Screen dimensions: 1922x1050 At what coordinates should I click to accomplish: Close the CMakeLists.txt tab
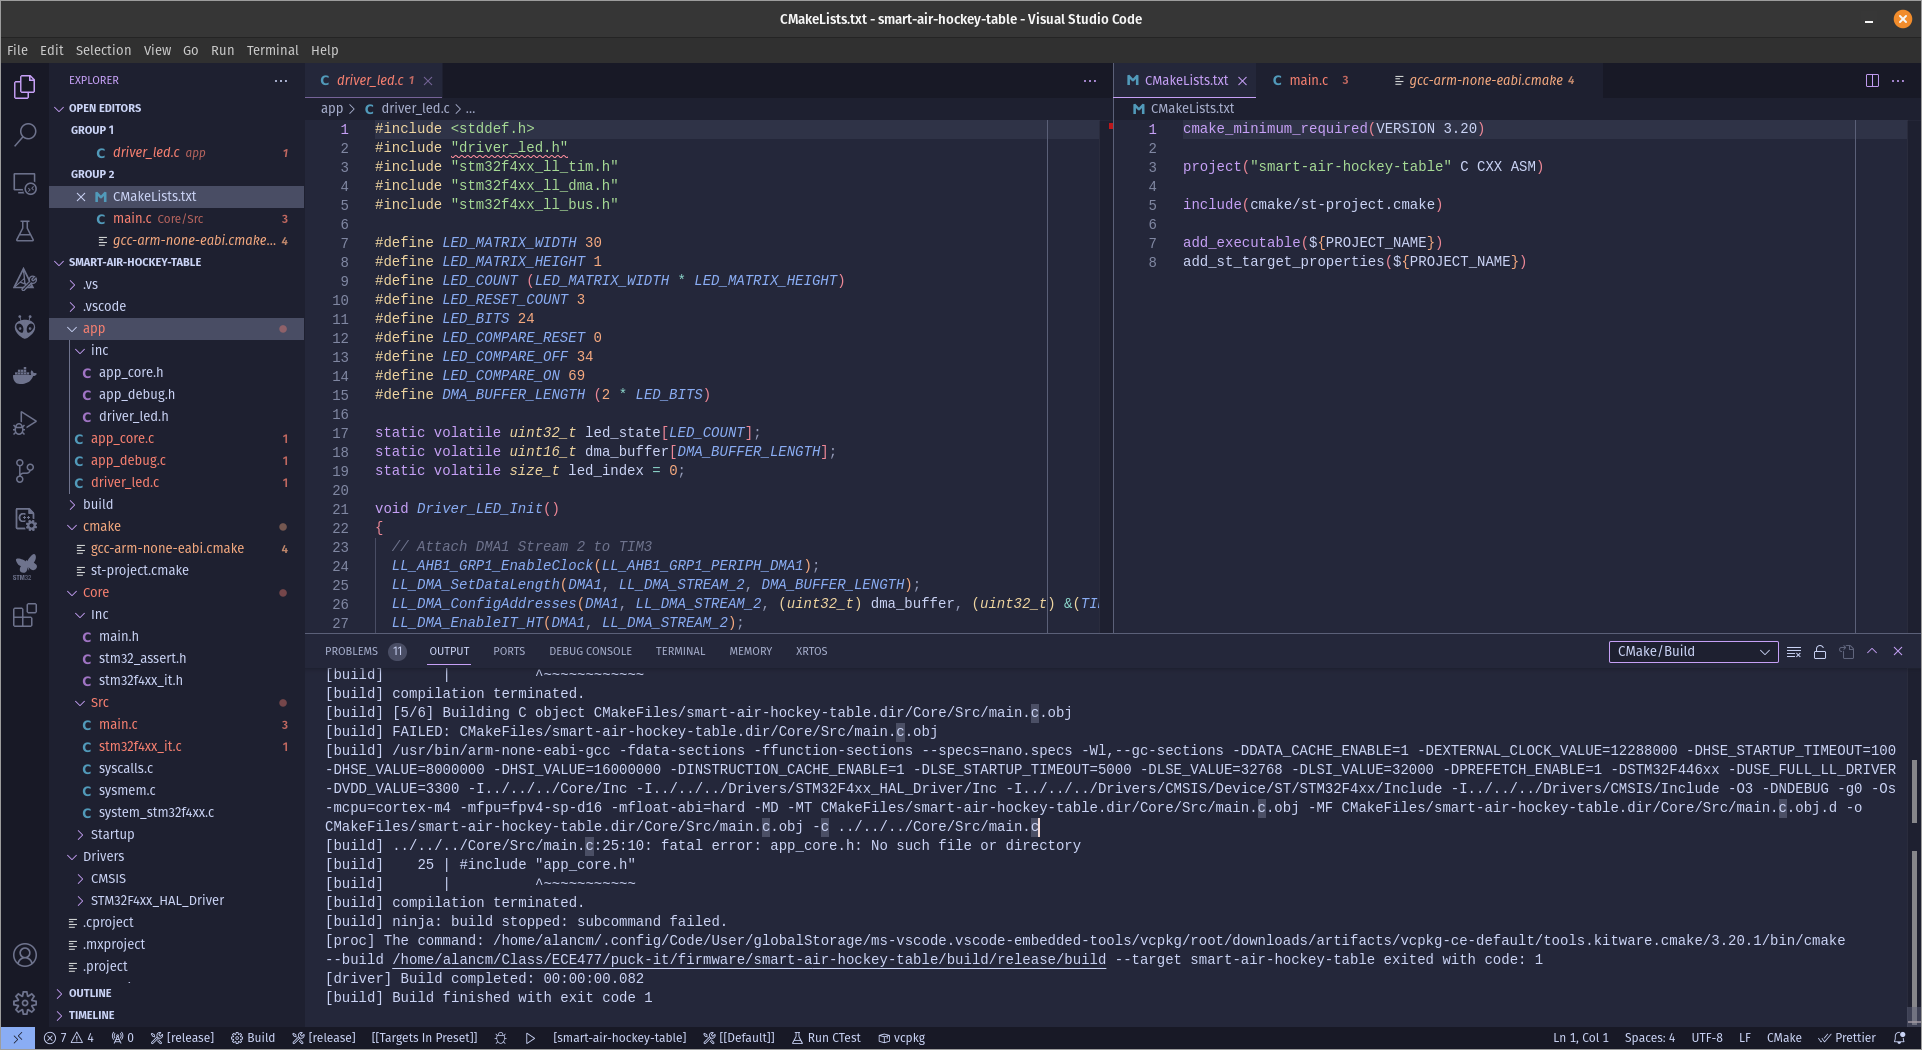tap(1242, 81)
